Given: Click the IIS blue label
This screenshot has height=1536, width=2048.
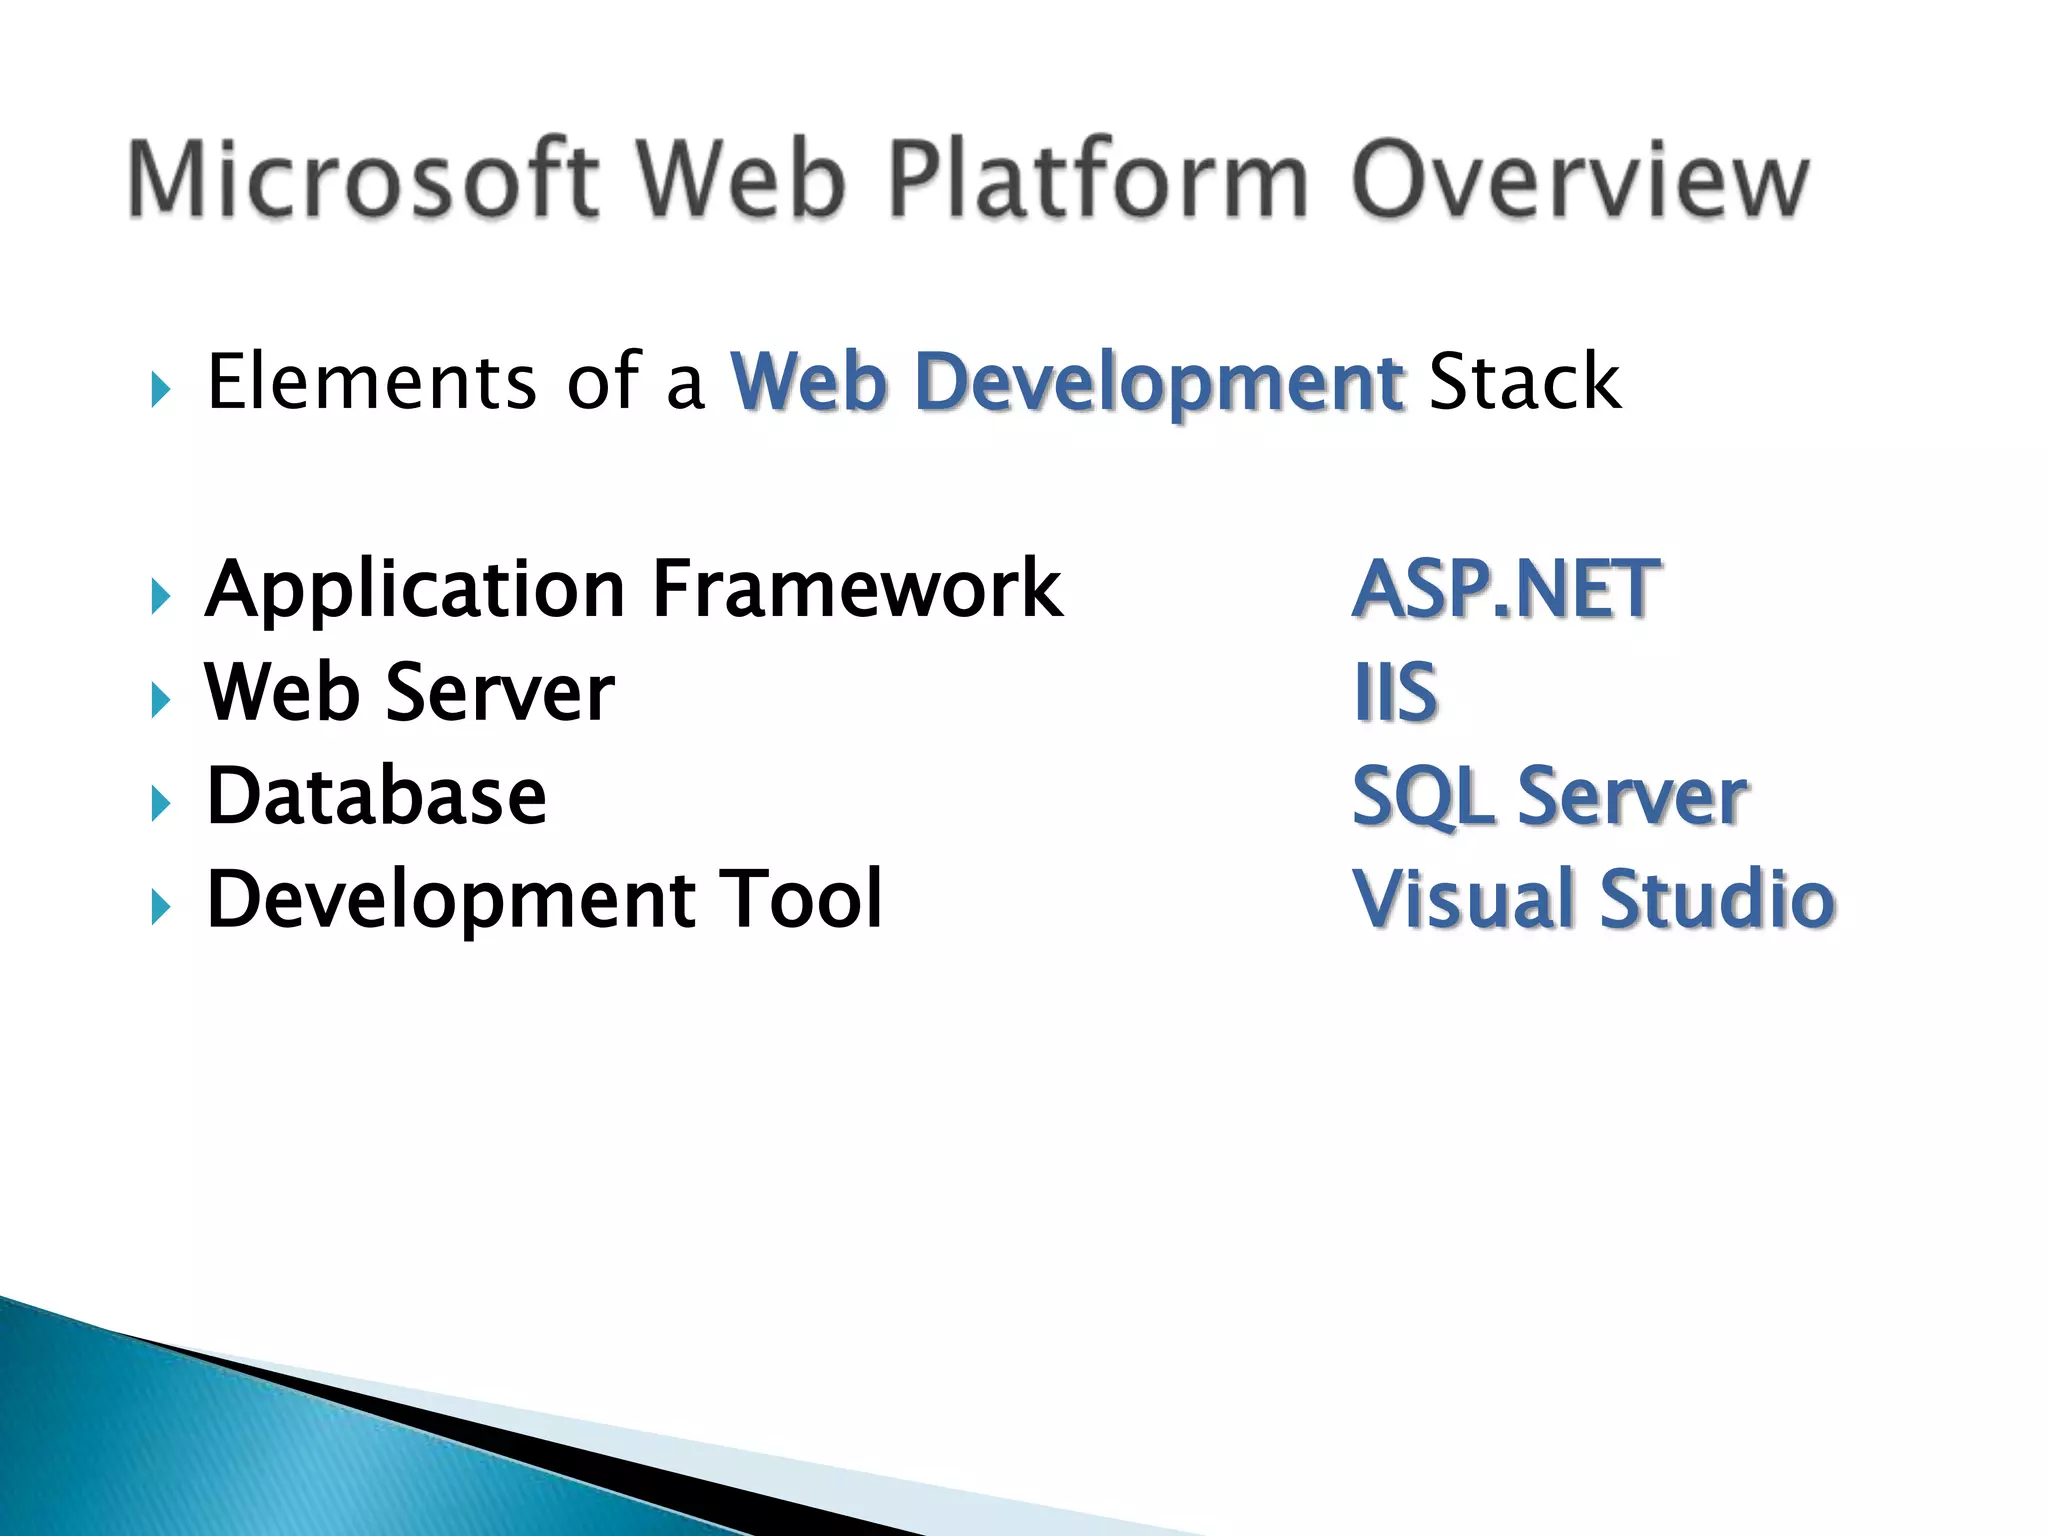Looking at the screenshot, I should [1395, 693].
